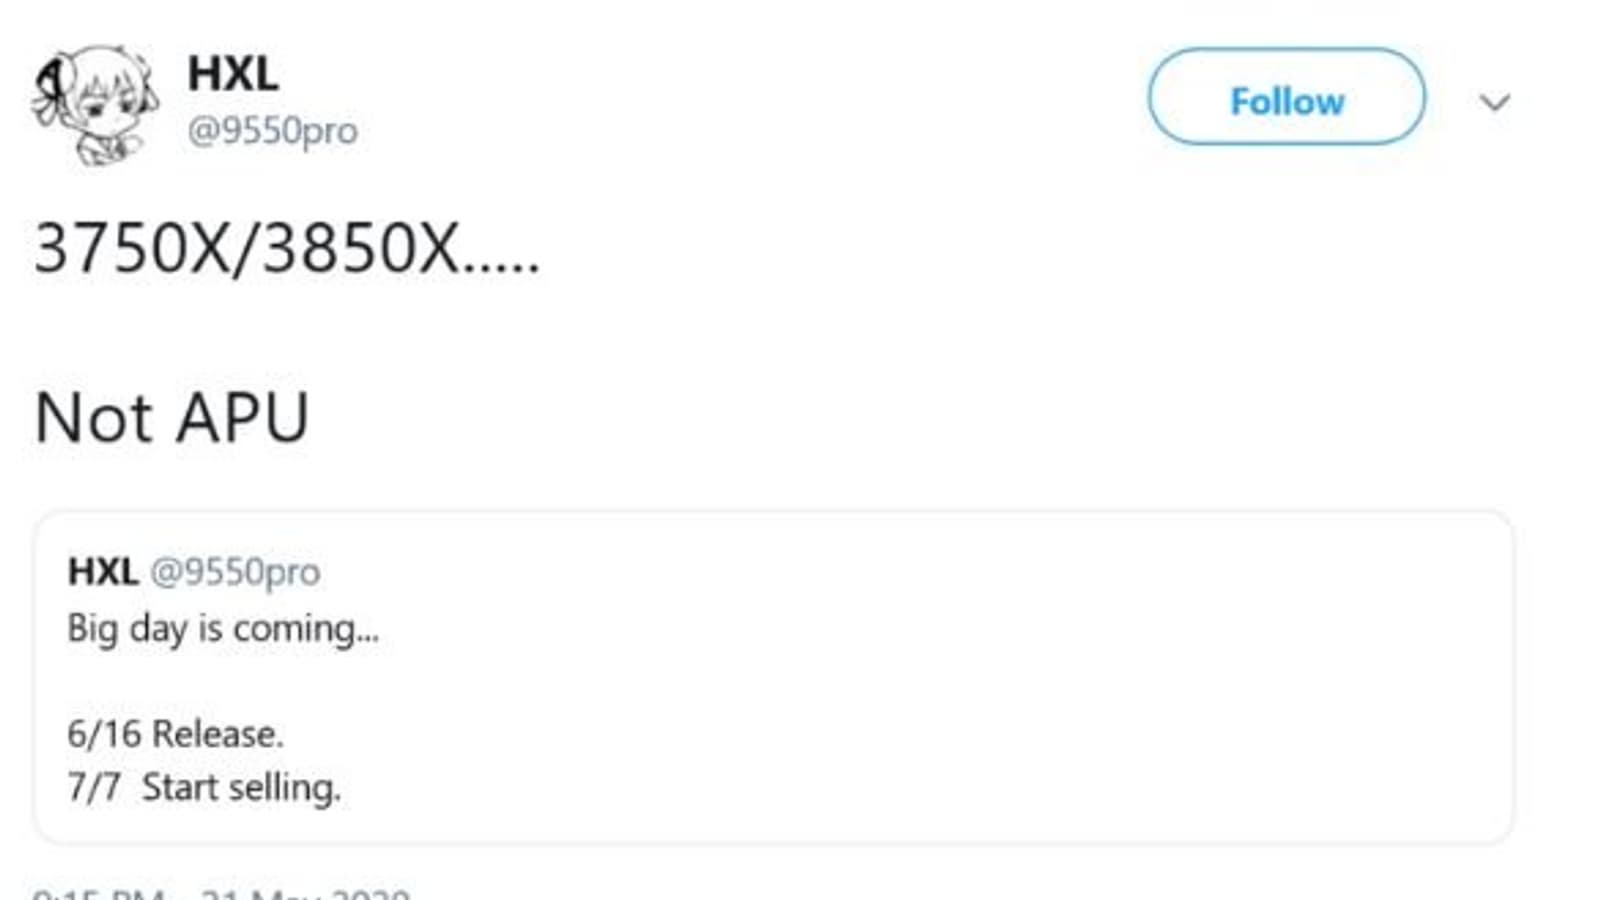1600x900 pixels.
Task: Click the May 2020 date at the bottom
Action: tap(305, 894)
